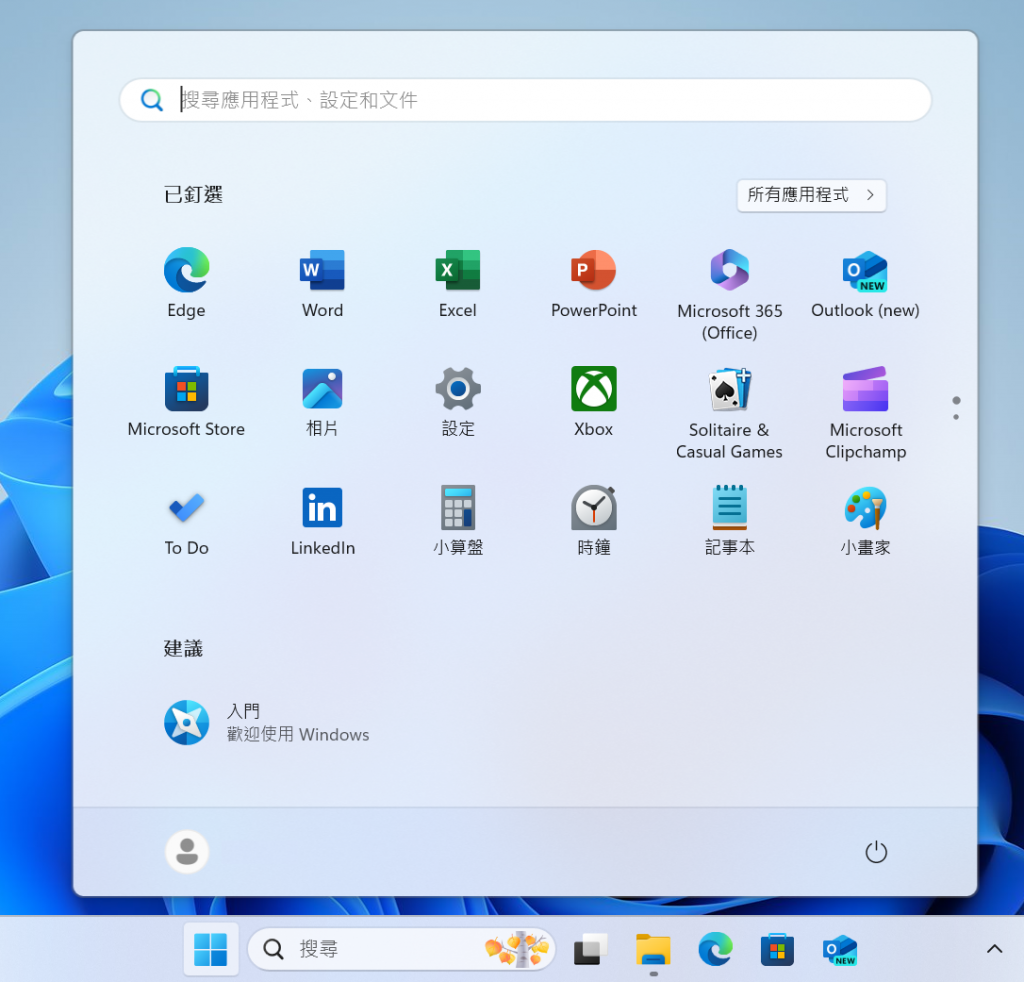Open Task View from the taskbar
1024x982 pixels.
coord(590,949)
